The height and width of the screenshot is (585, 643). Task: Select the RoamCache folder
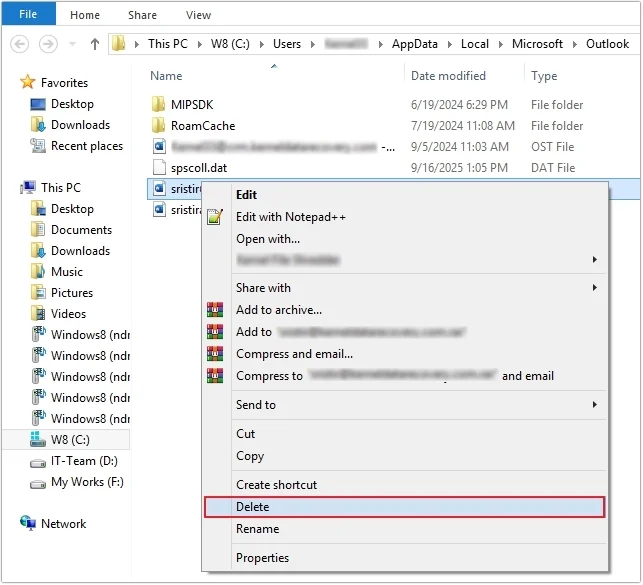pyautogui.click(x=203, y=126)
